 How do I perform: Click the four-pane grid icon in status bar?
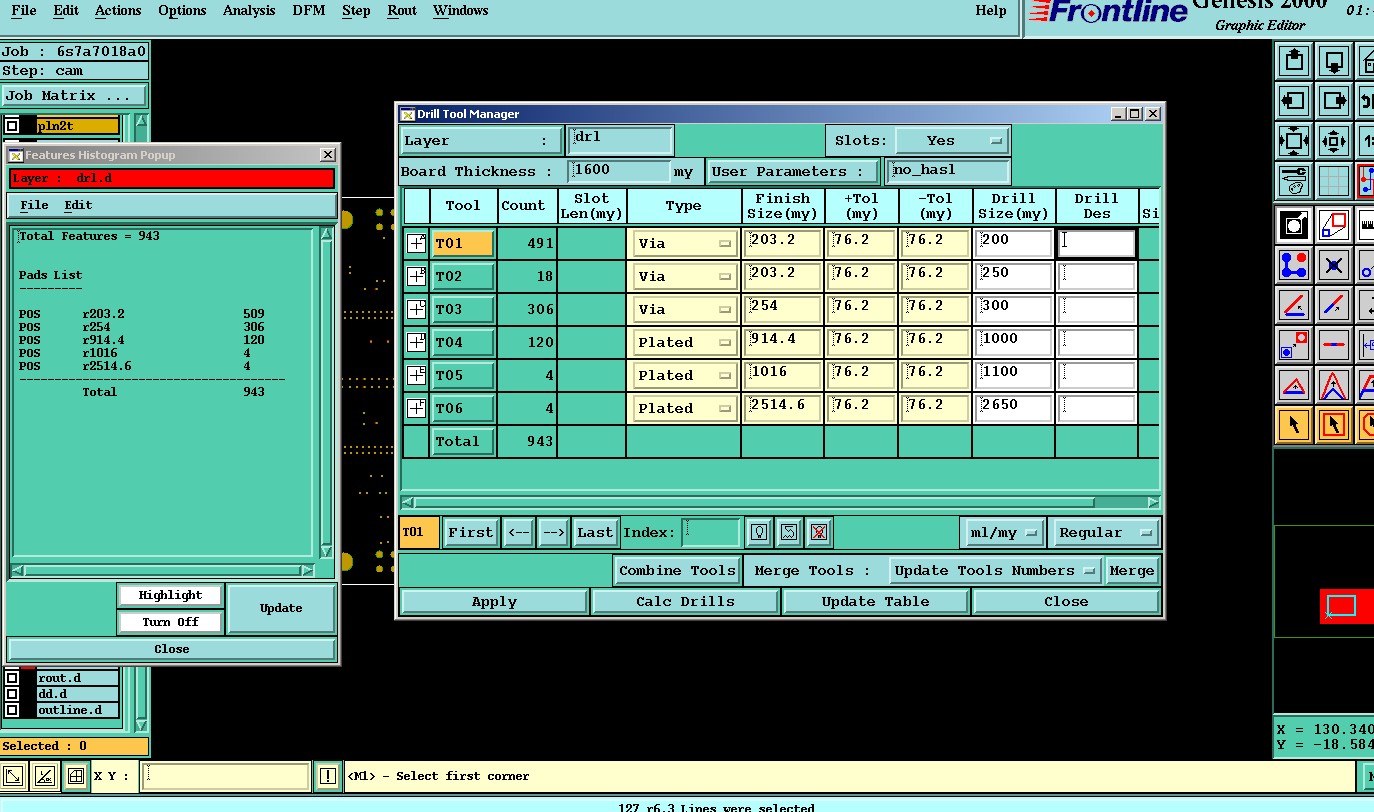click(75, 776)
